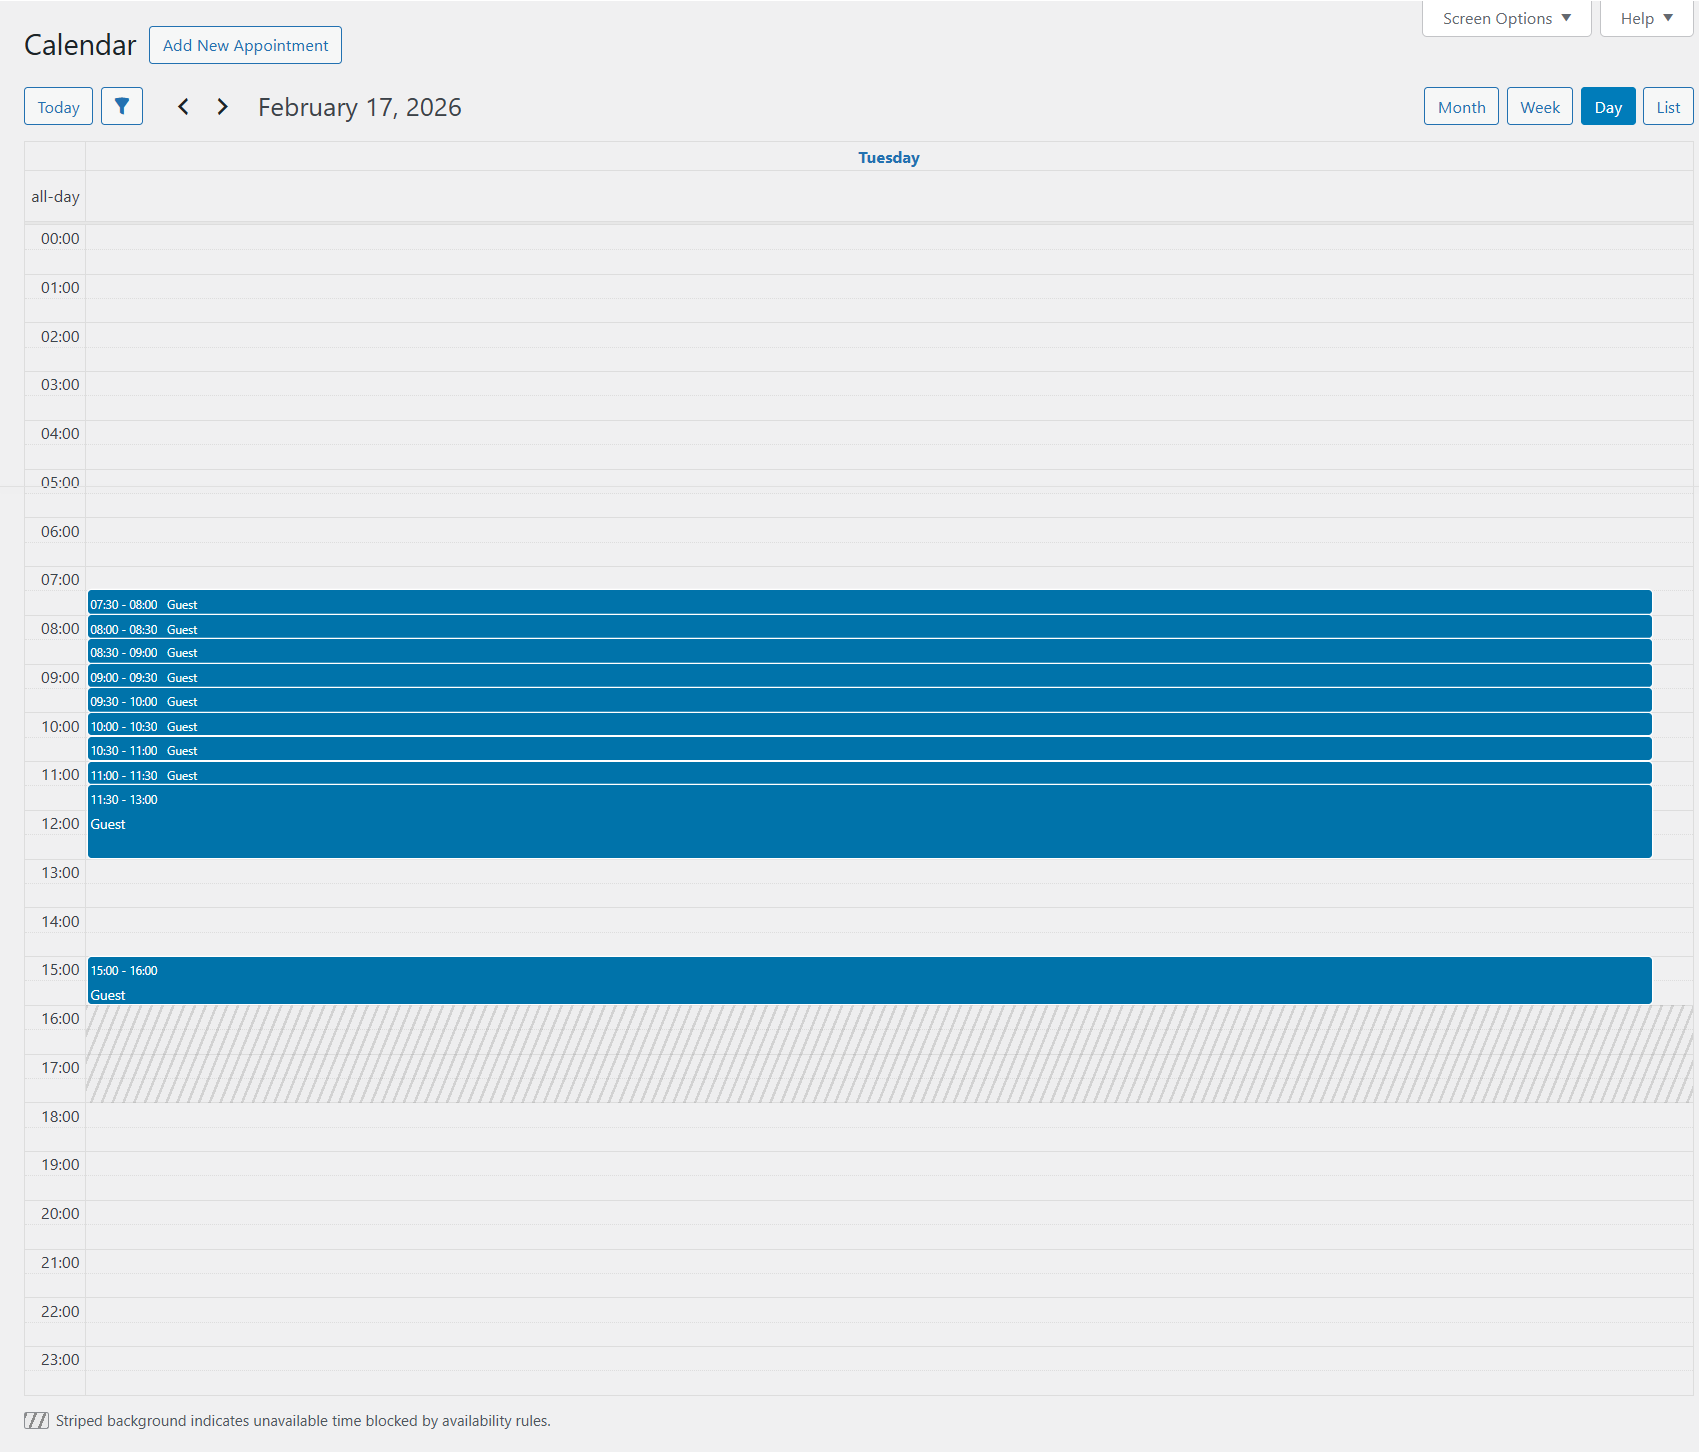Screen dimensions: 1699x1452
Task: Open the 11:30 - 13:00 Guest appointment
Action: 868,822
